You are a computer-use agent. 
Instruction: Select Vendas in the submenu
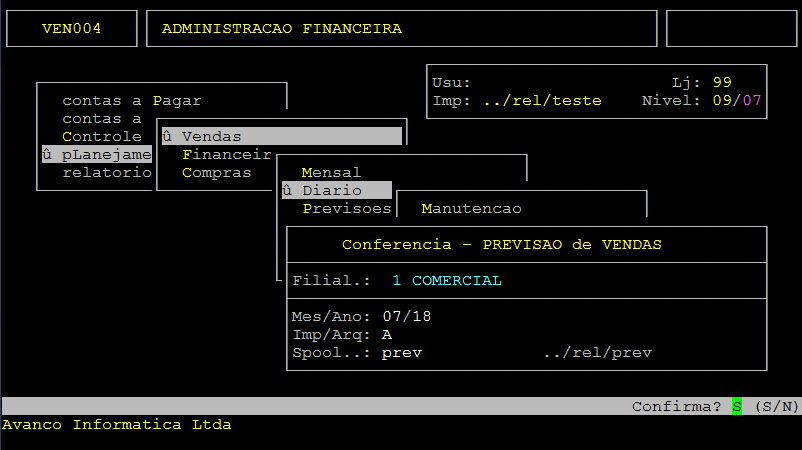(211, 136)
